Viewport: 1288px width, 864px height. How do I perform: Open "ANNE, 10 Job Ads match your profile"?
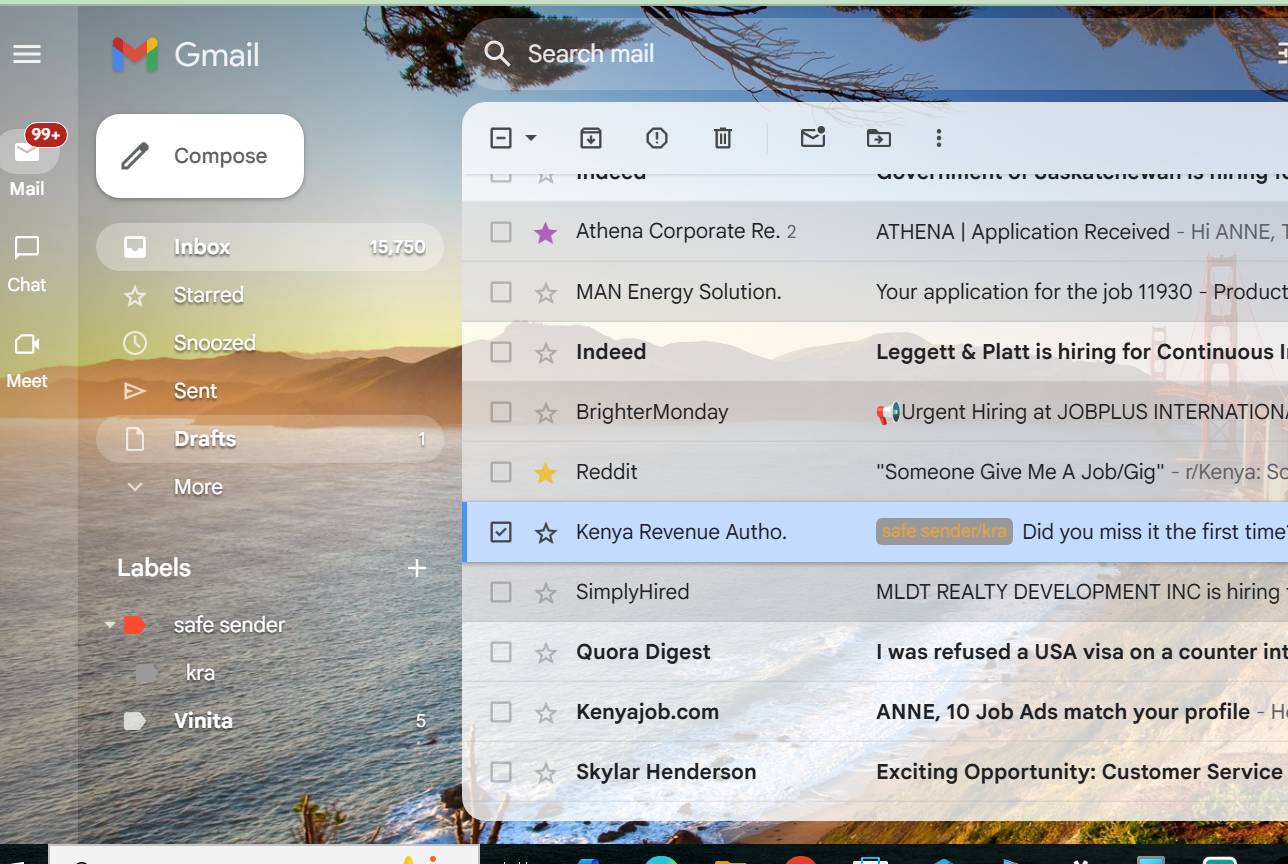[x=1063, y=712]
